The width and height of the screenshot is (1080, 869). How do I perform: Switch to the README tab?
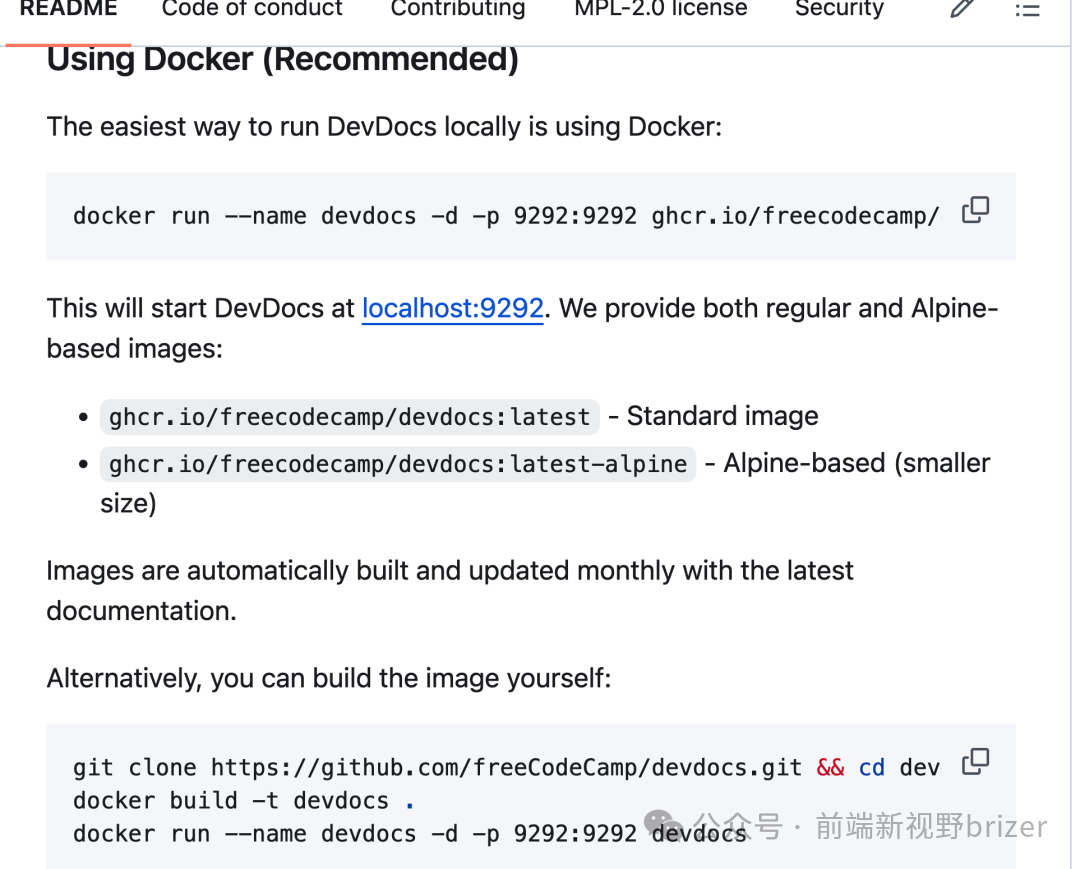[x=68, y=9]
